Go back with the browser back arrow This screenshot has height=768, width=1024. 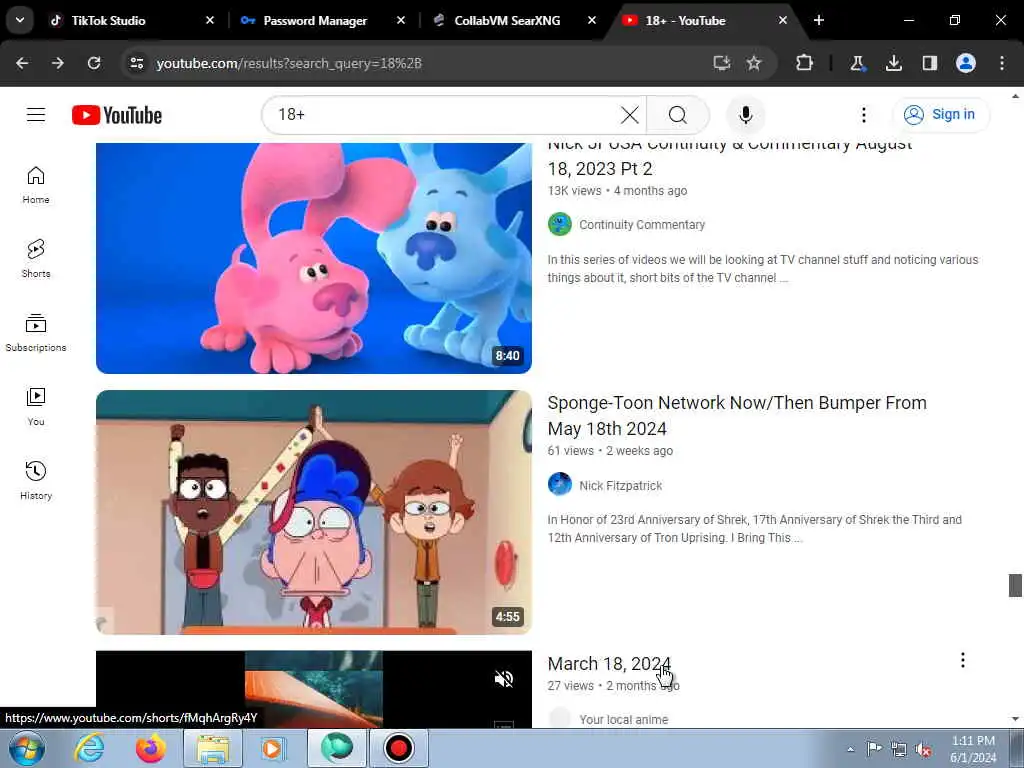(22, 63)
